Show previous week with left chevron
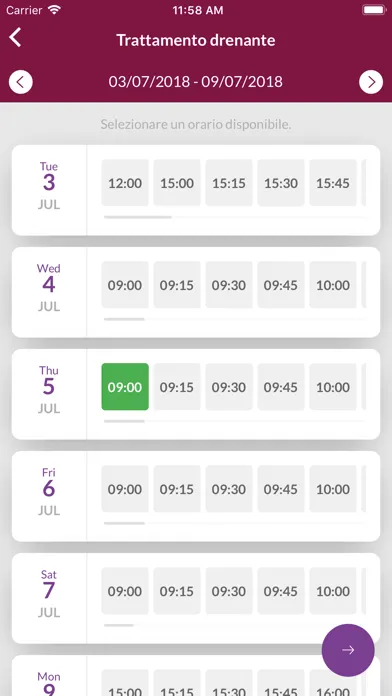 coord(21,82)
